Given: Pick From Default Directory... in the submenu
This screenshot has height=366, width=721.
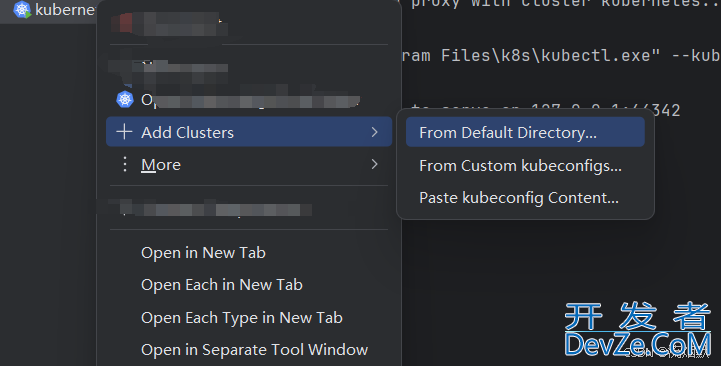Looking at the screenshot, I should (525, 132).
